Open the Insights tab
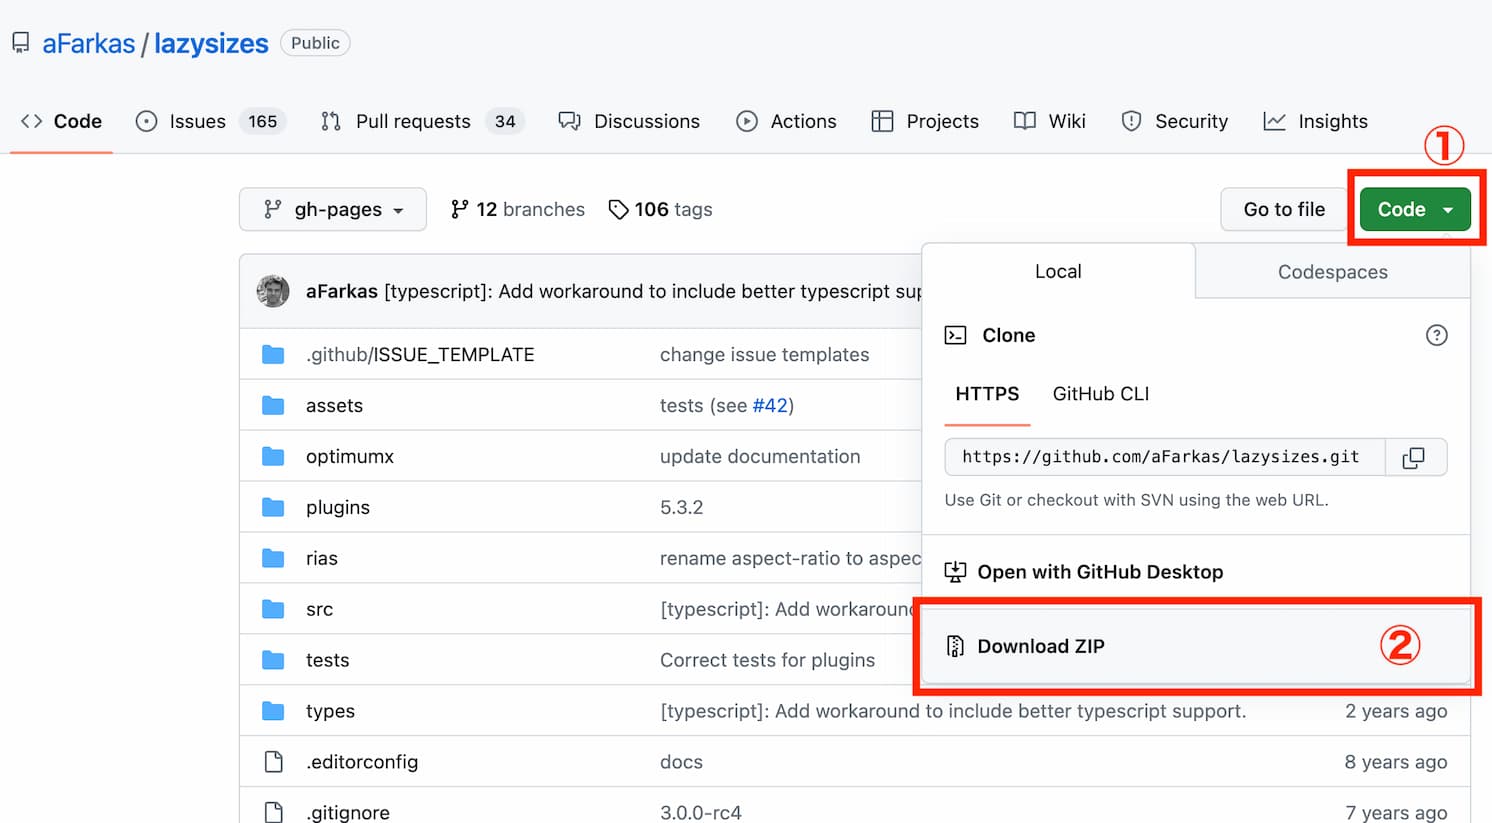Screen dimensions: 1492x823 coord(1315,121)
